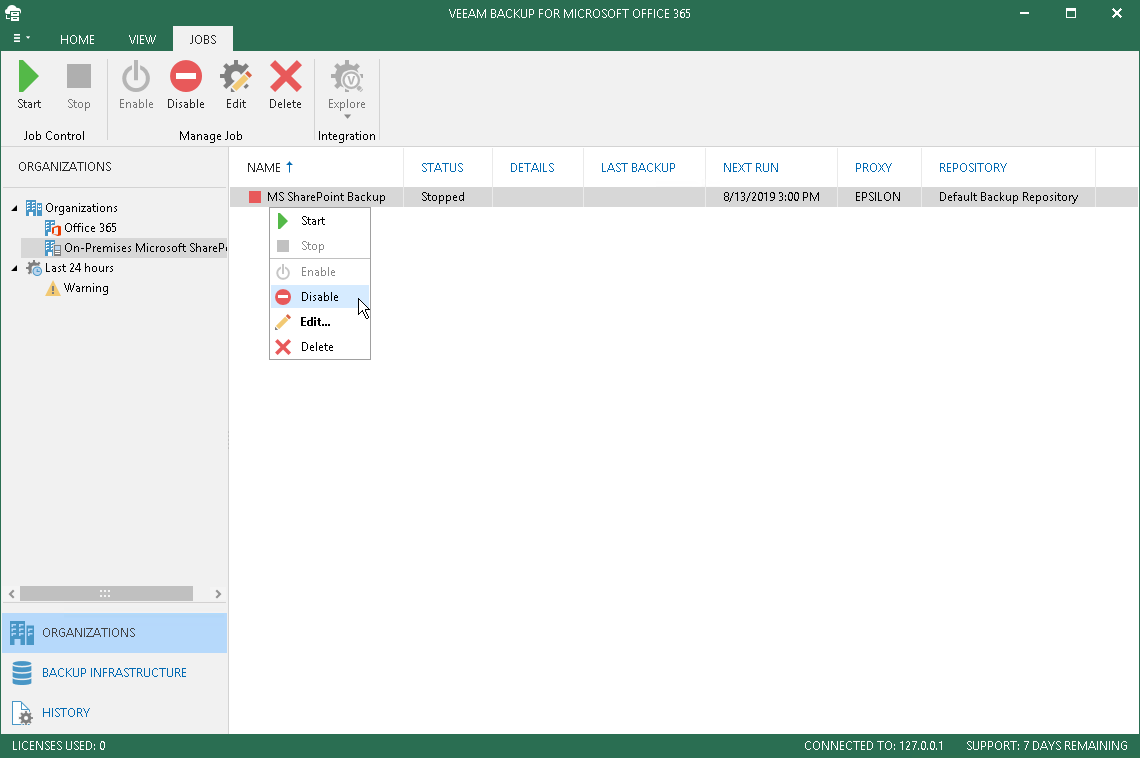Switch to the VIEW tab

[142, 39]
